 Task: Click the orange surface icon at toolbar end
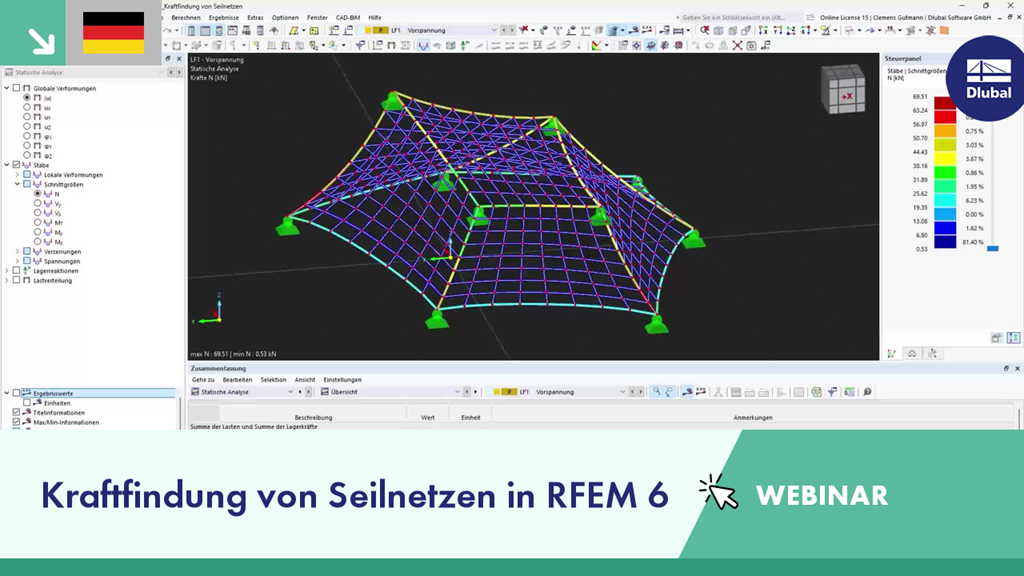coord(944,30)
